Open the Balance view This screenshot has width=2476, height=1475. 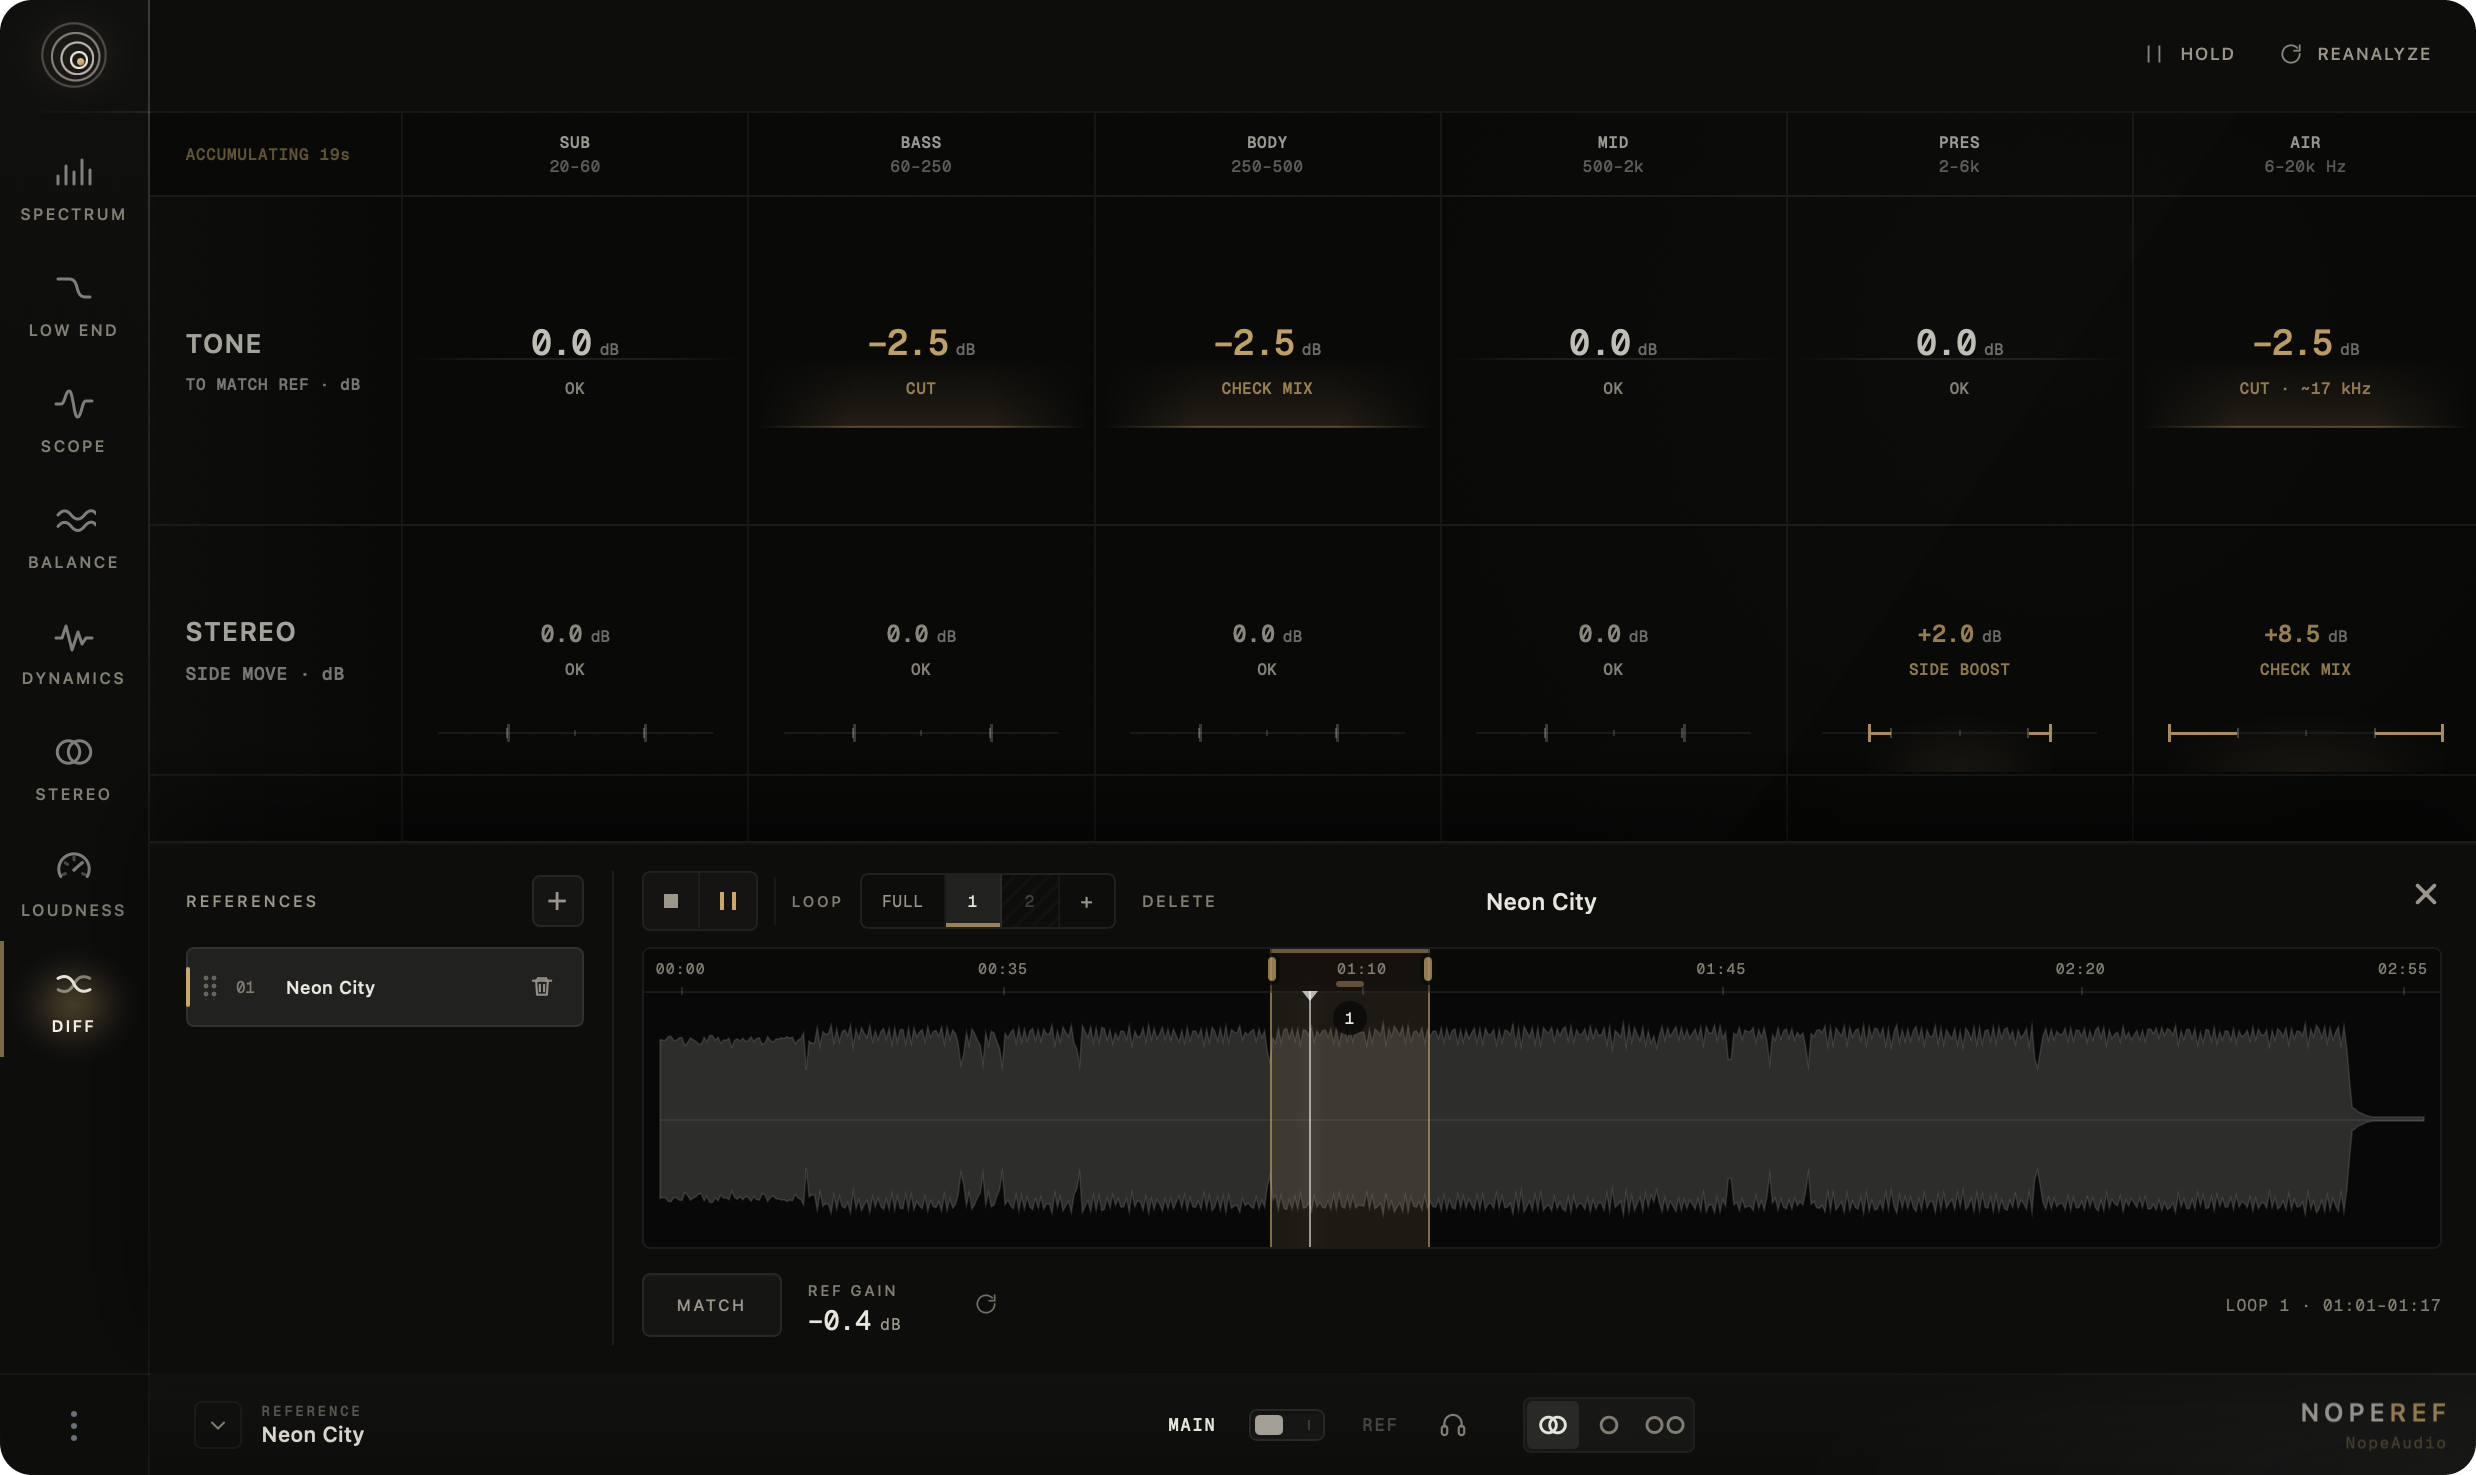tap(73, 538)
